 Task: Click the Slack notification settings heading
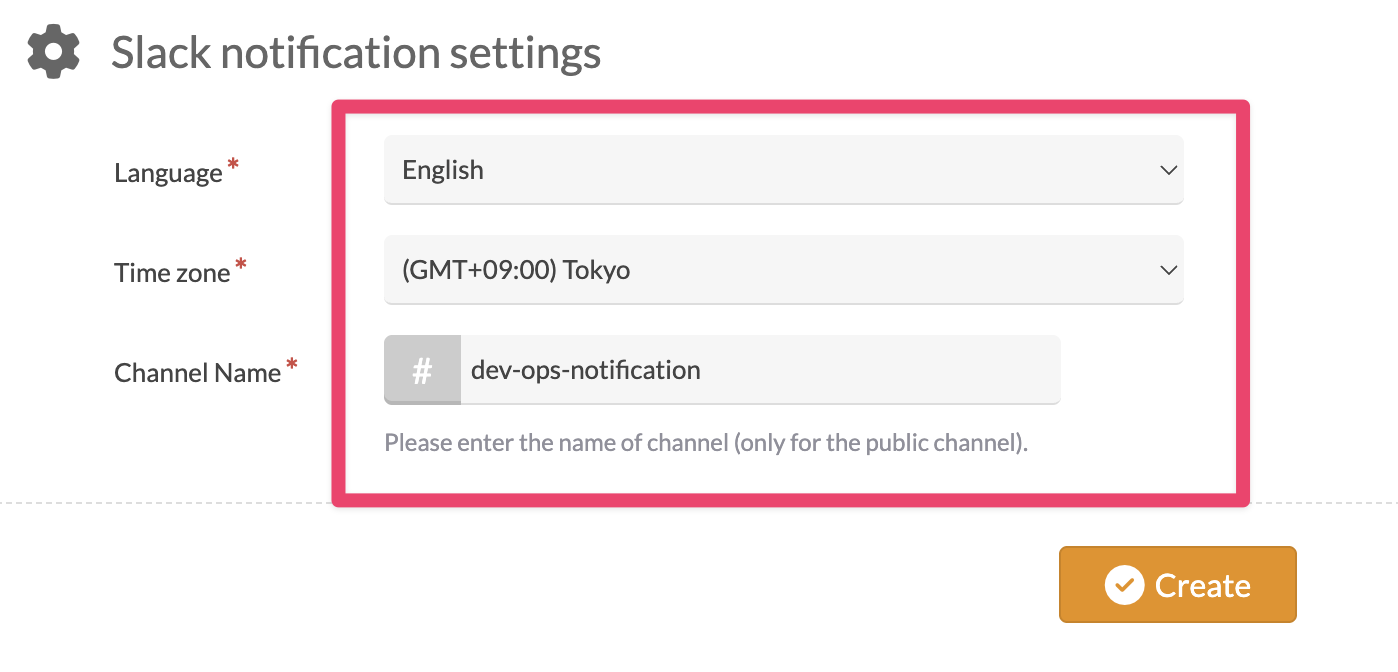(356, 52)
